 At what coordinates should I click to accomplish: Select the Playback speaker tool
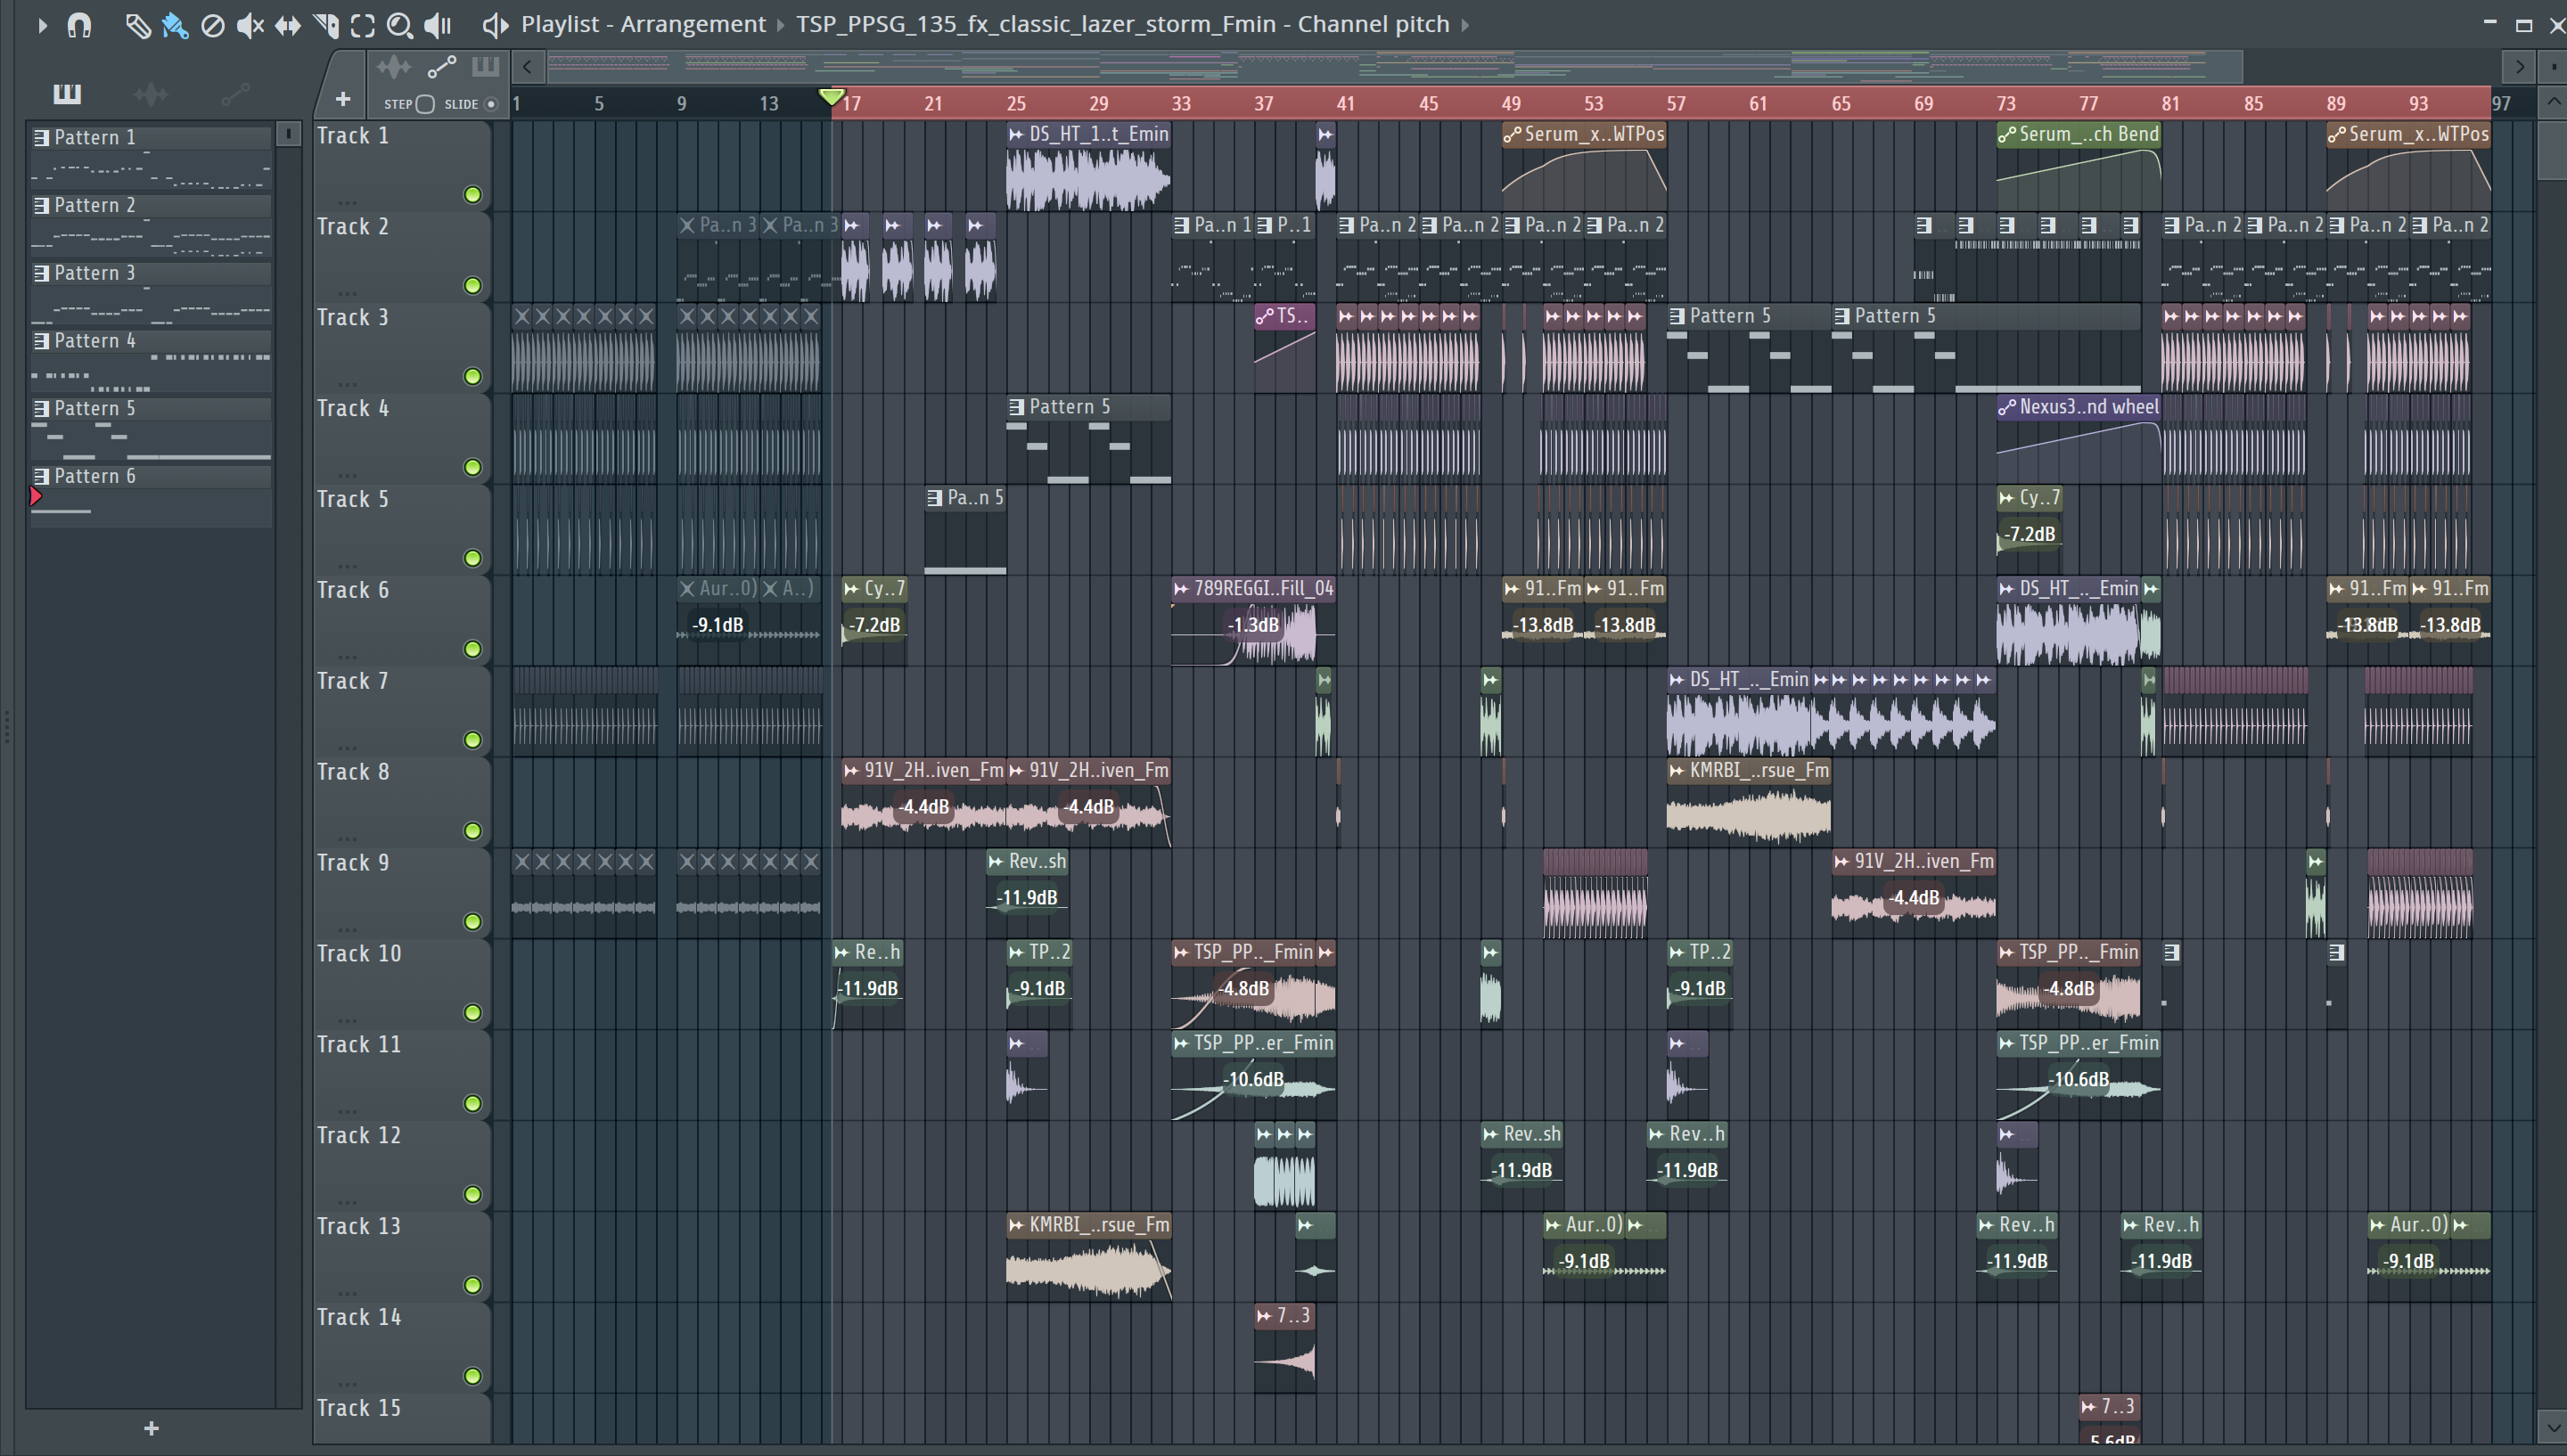coord(438,25)
